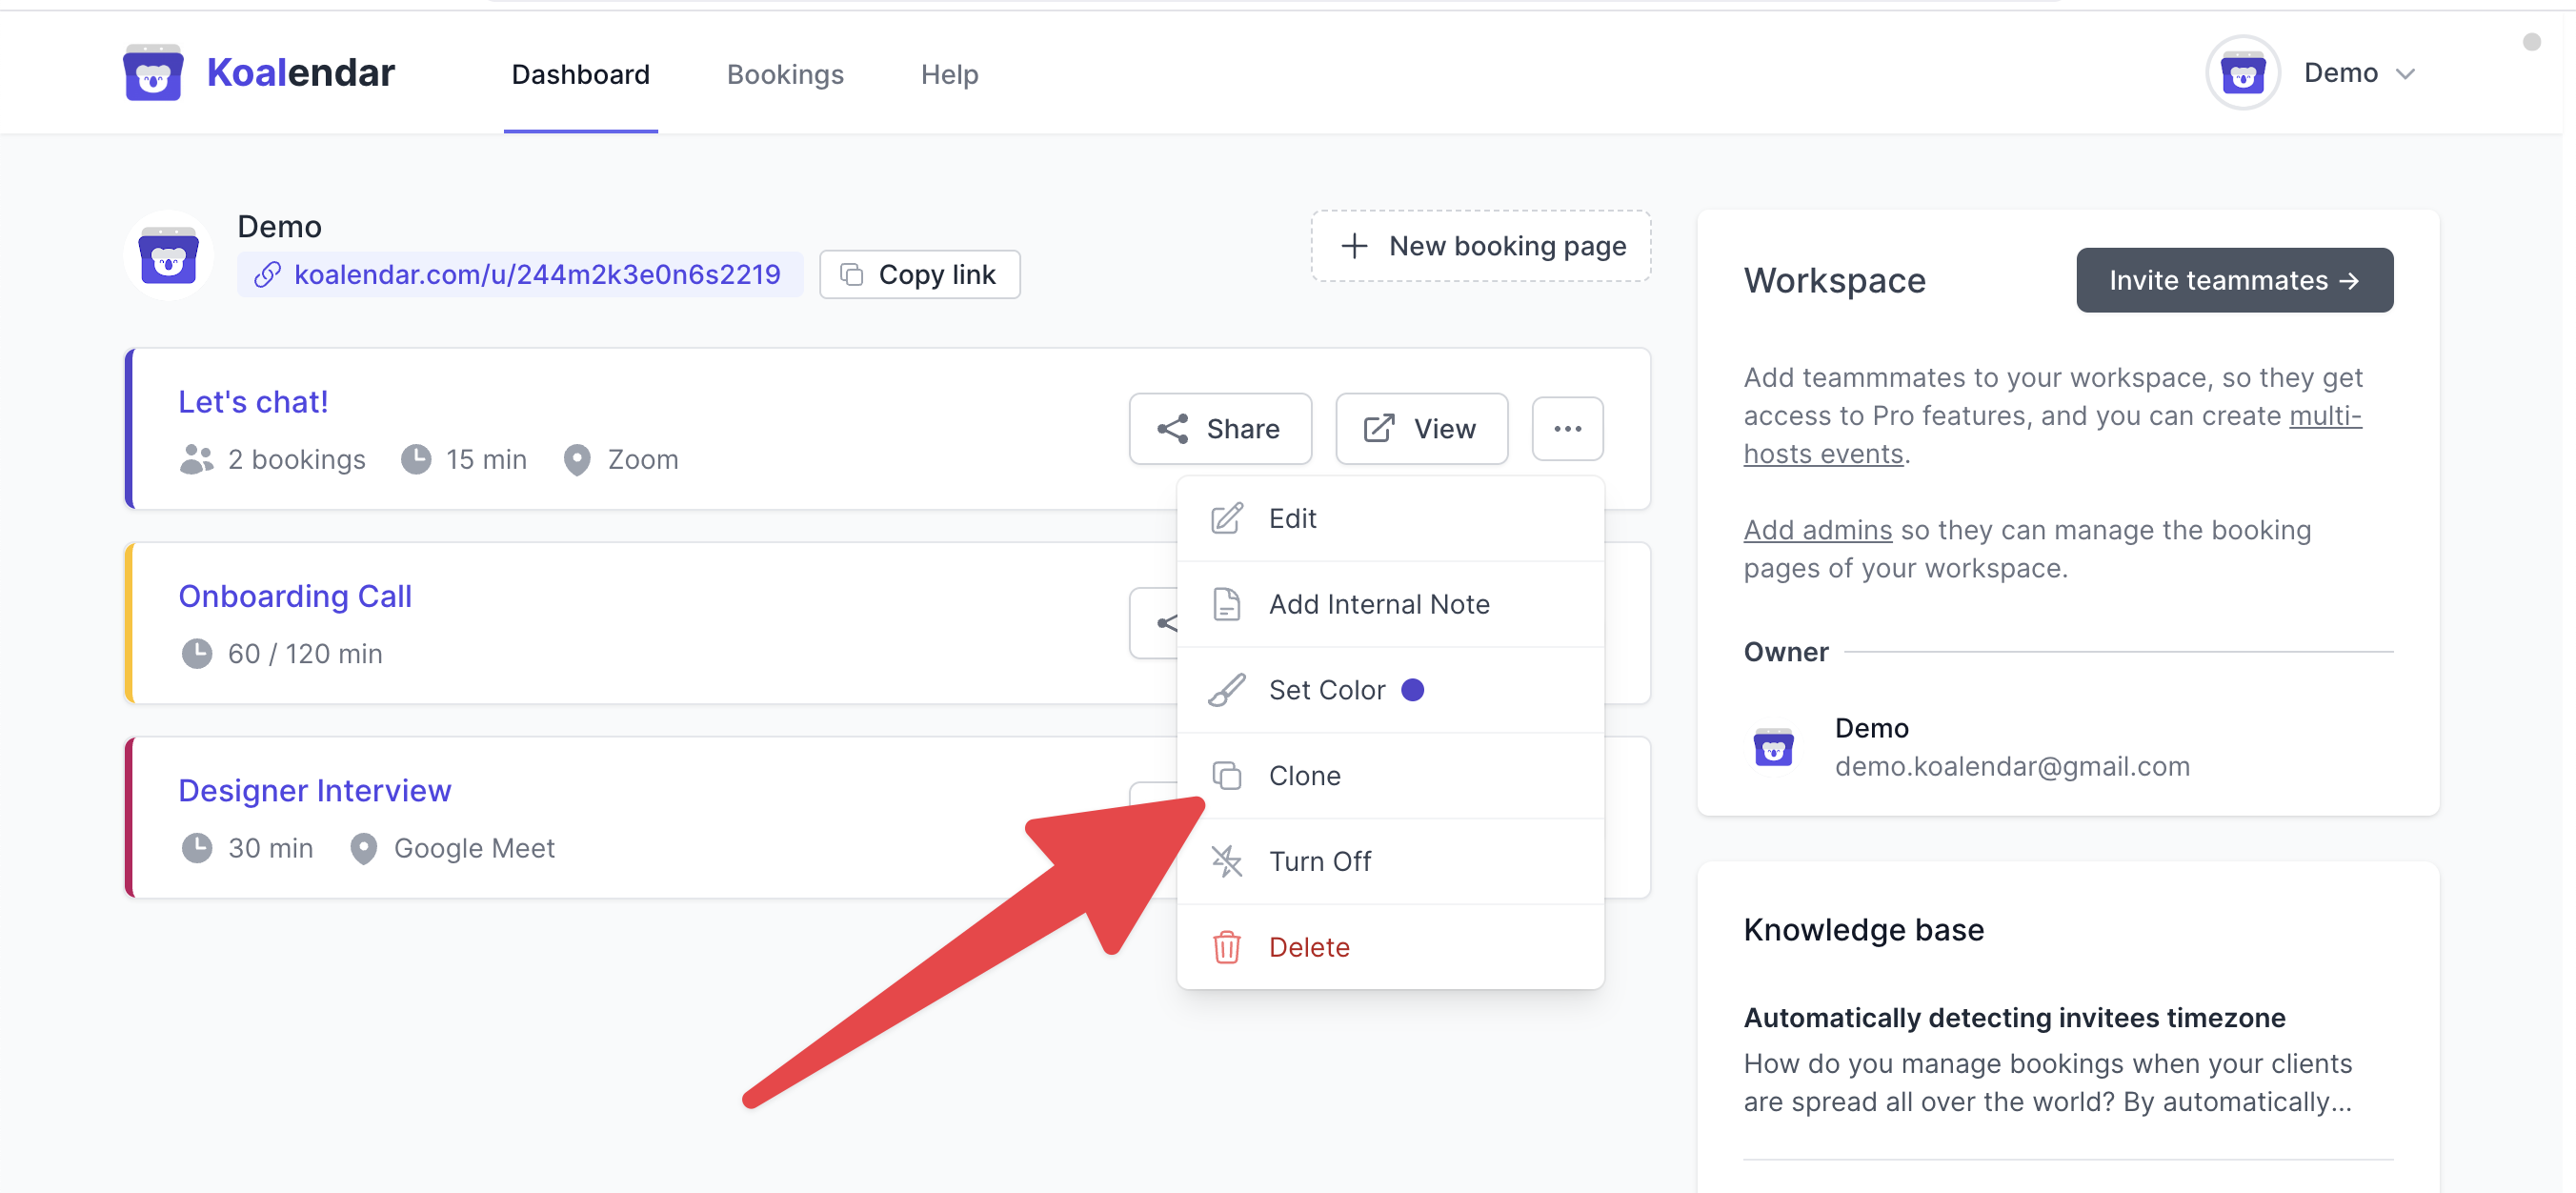This screenshot has width=2576, height=1193.
Task: Click the New booking page button
Action: (x=1480, y=246)
